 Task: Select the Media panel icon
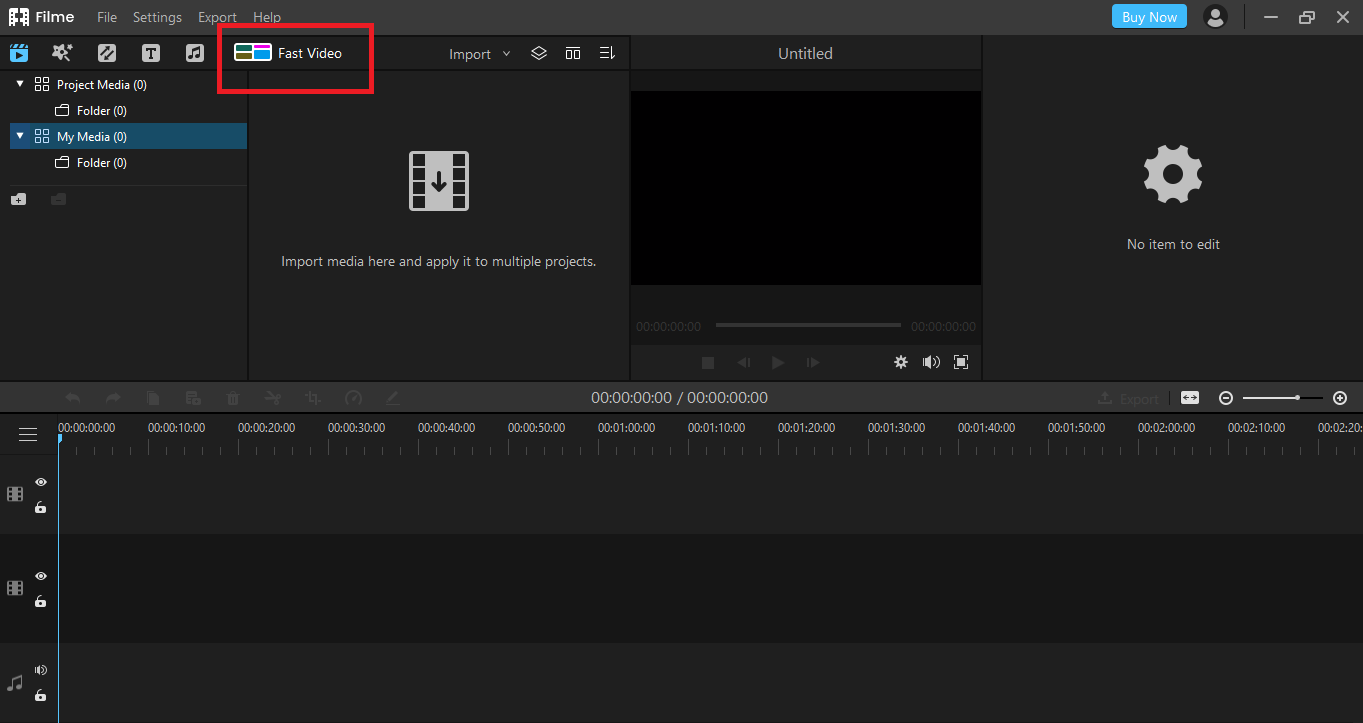(x=19, y=52)
